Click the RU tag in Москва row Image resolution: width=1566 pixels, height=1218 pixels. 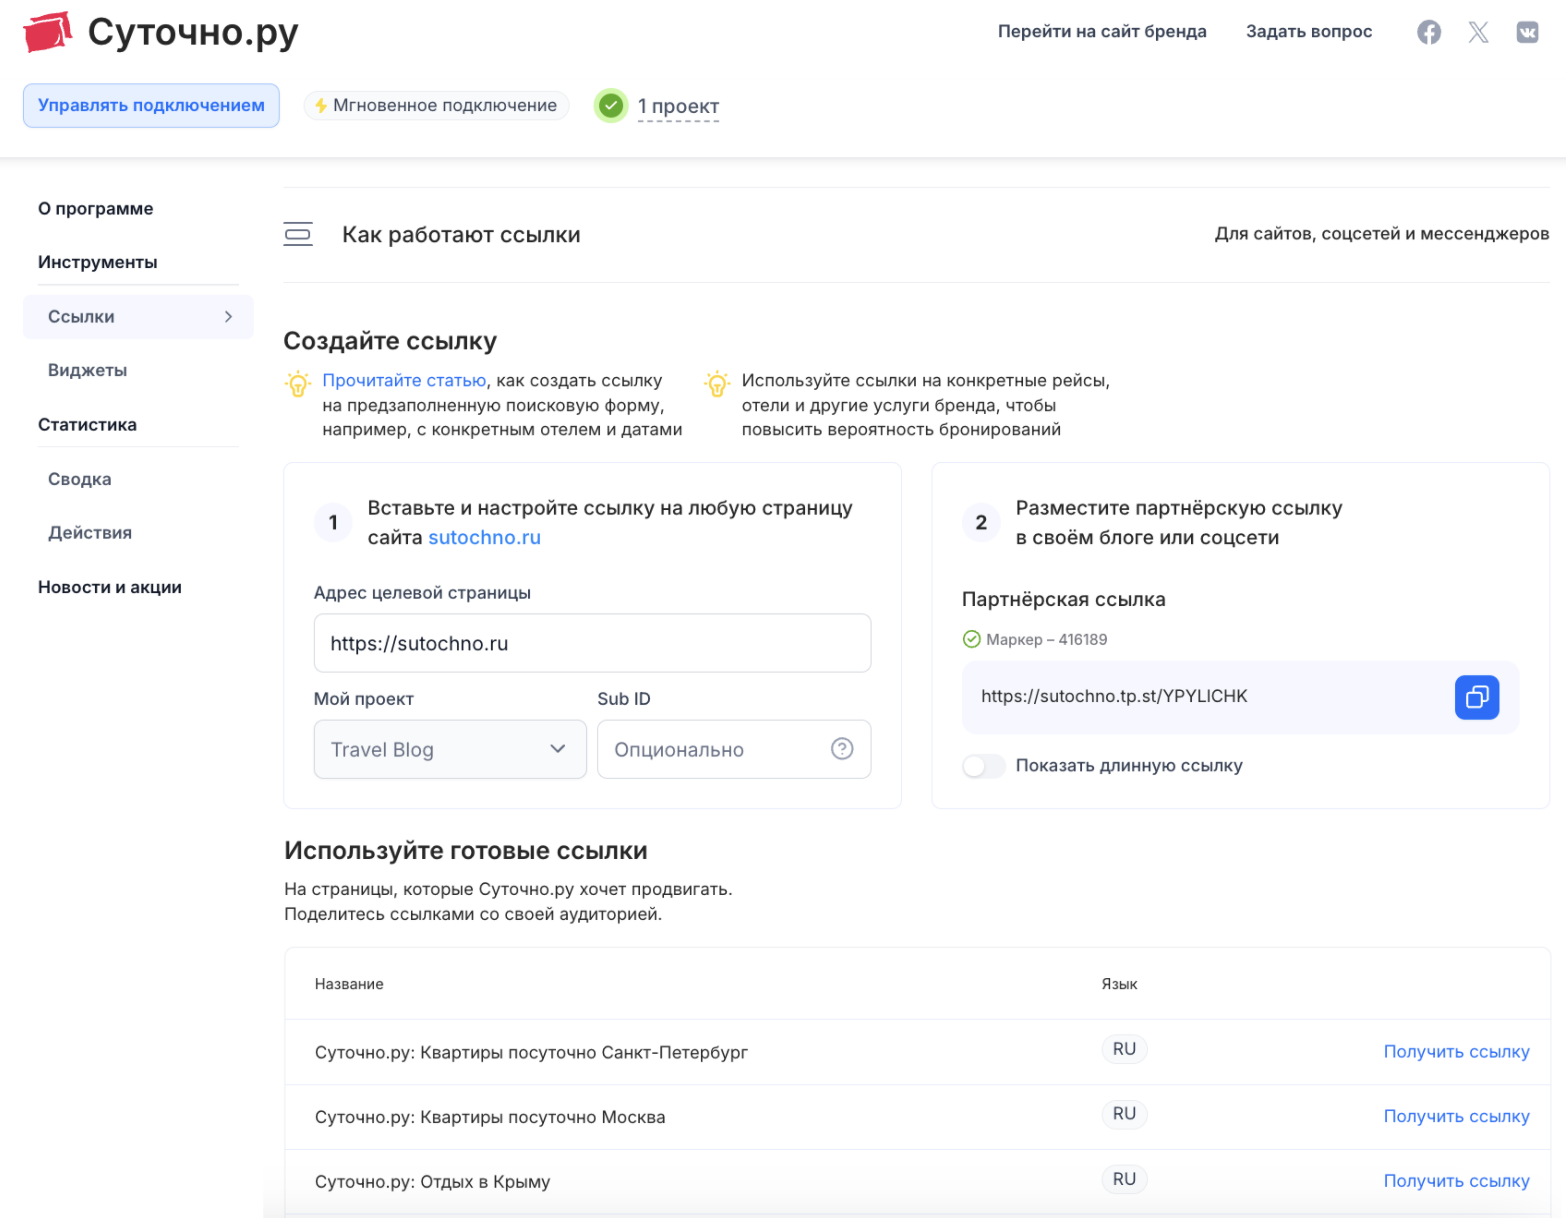[1124, 1114]
